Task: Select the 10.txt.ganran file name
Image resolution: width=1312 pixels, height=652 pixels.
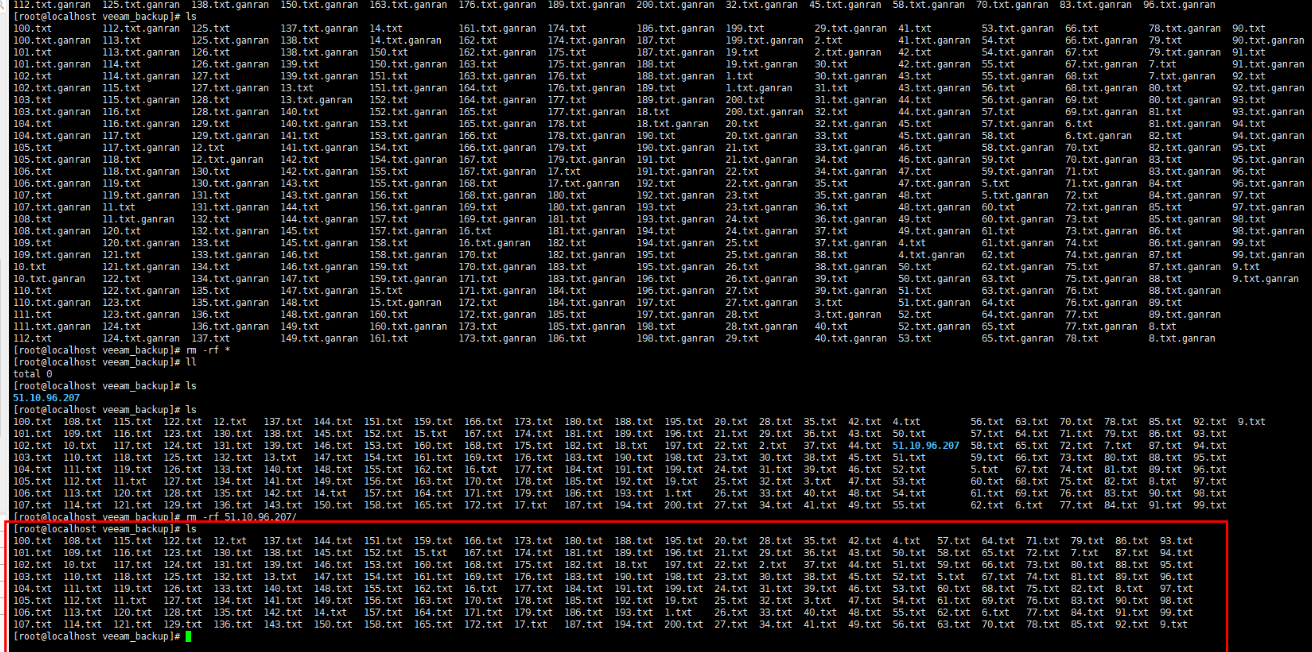Action: (x=49, y=279)
